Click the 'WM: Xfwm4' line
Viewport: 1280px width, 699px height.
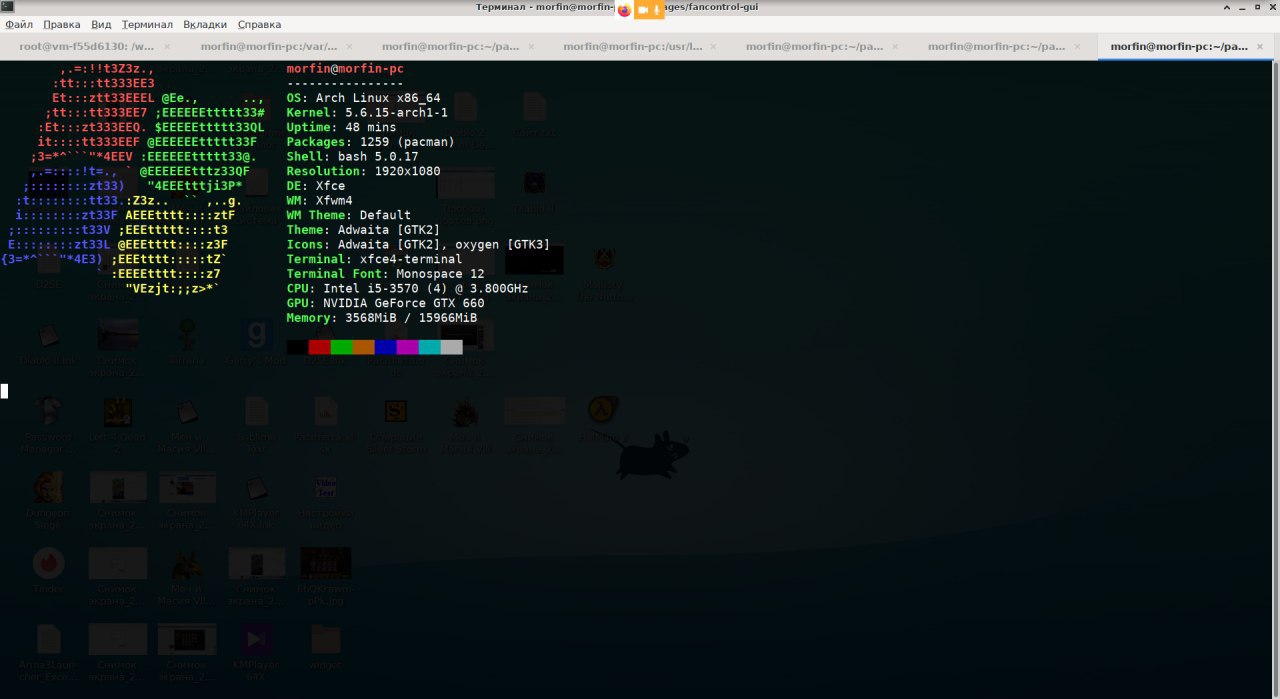click(319, 201)
